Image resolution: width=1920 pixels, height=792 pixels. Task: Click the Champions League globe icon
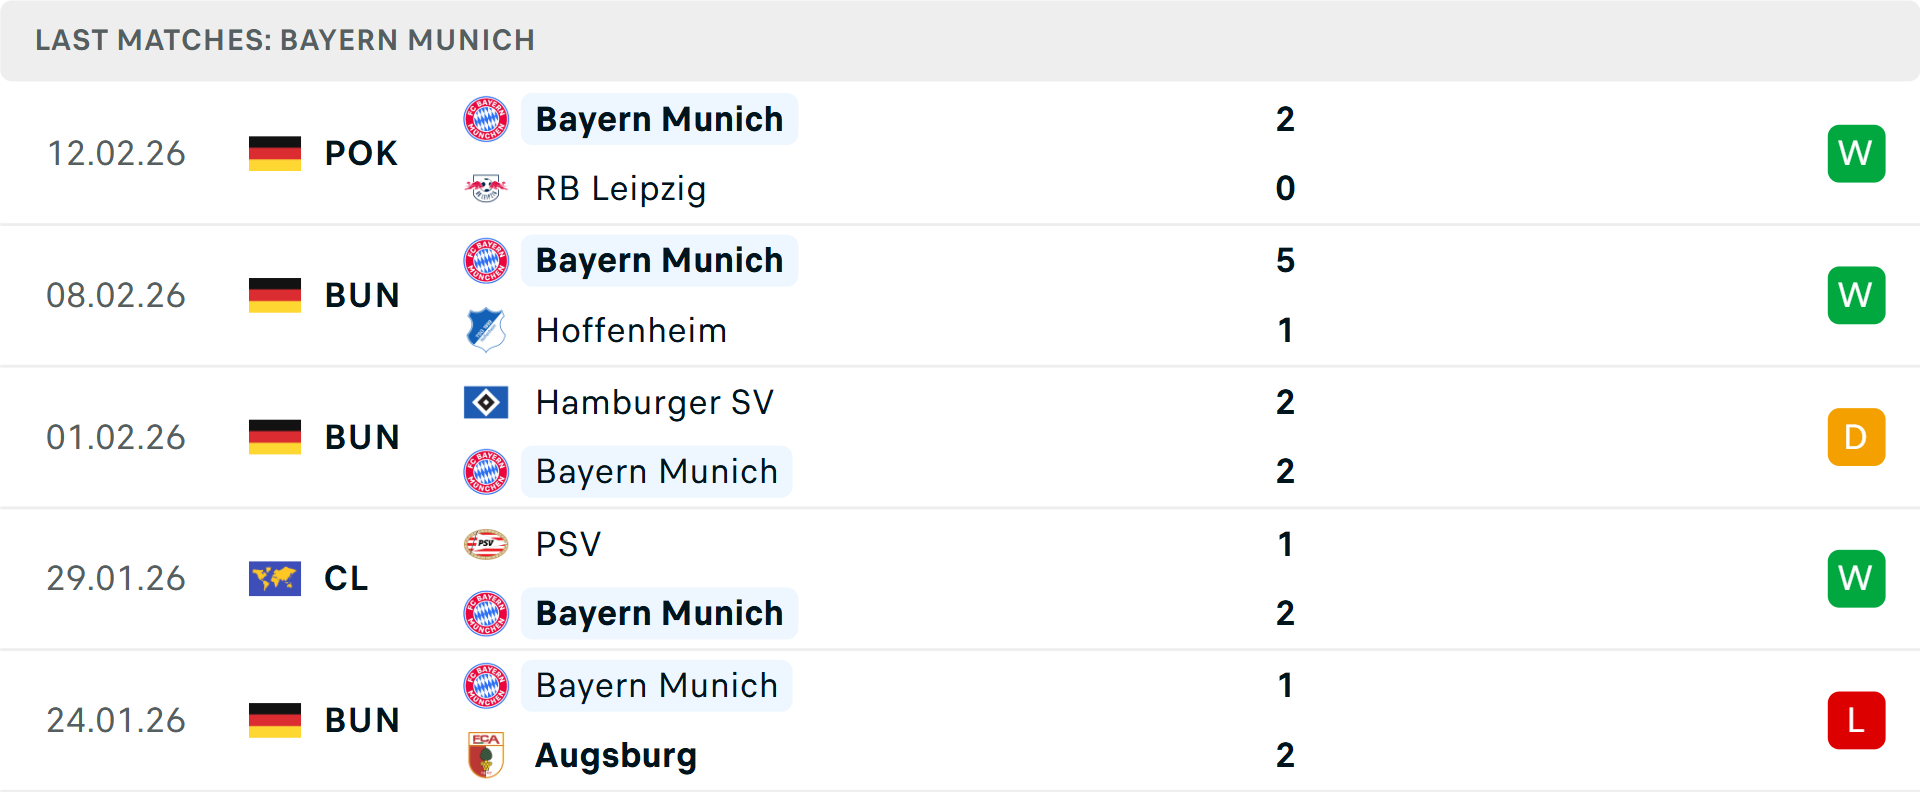[x=274, y=578]
